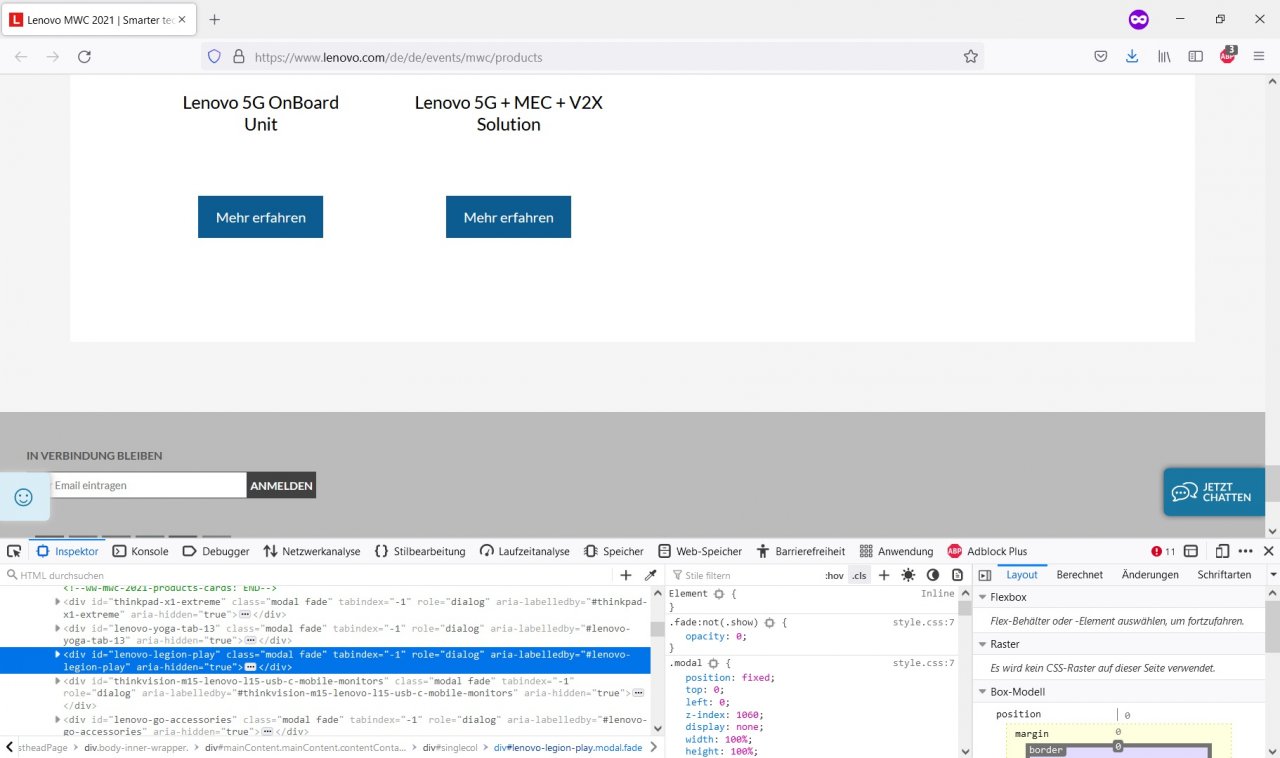Open the Stilbearbeitung tab

420,551
